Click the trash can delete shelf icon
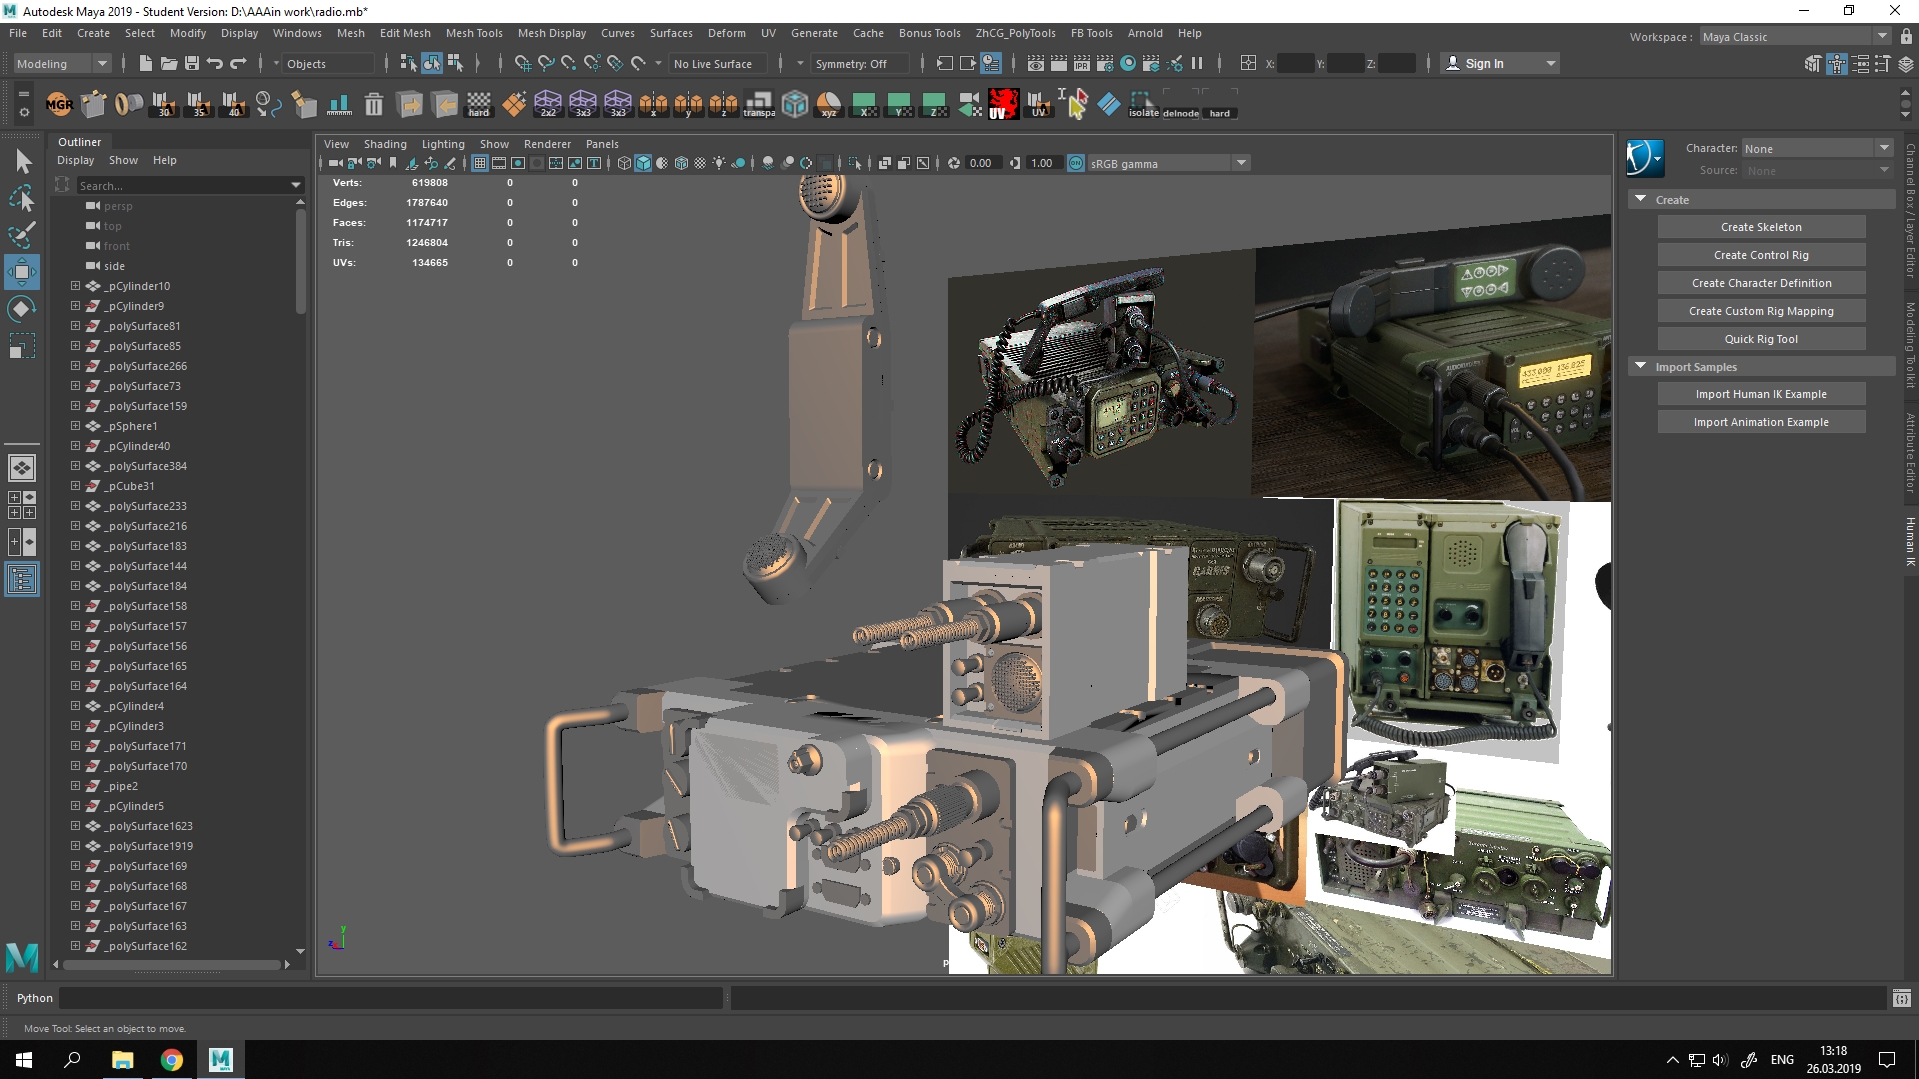 [x=373, y=104]
